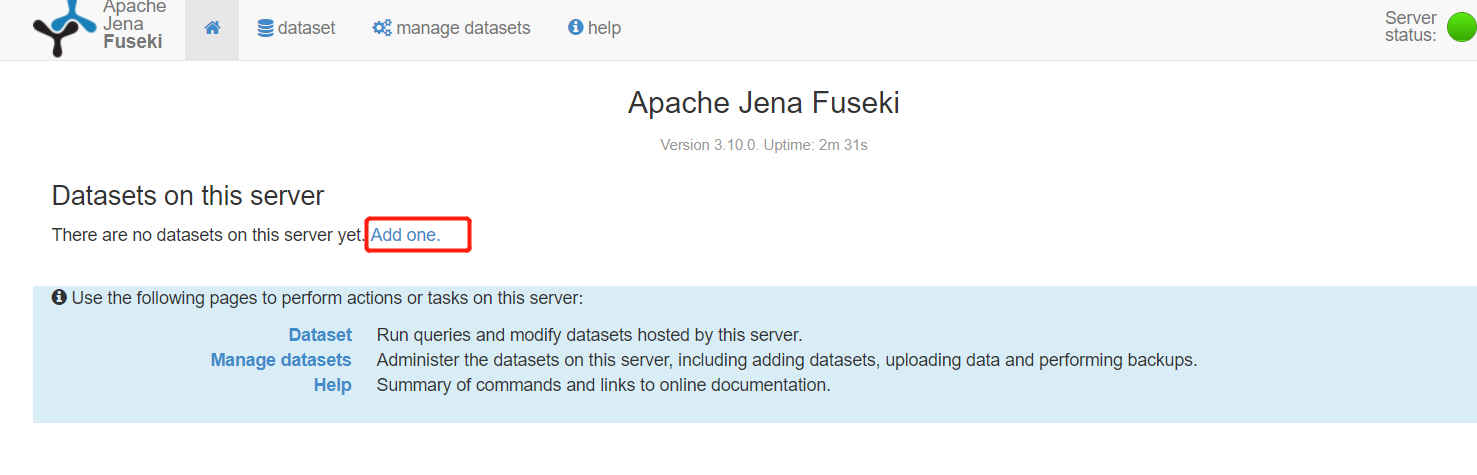Click the Apache Jena Fuseki logo icon

64,27
